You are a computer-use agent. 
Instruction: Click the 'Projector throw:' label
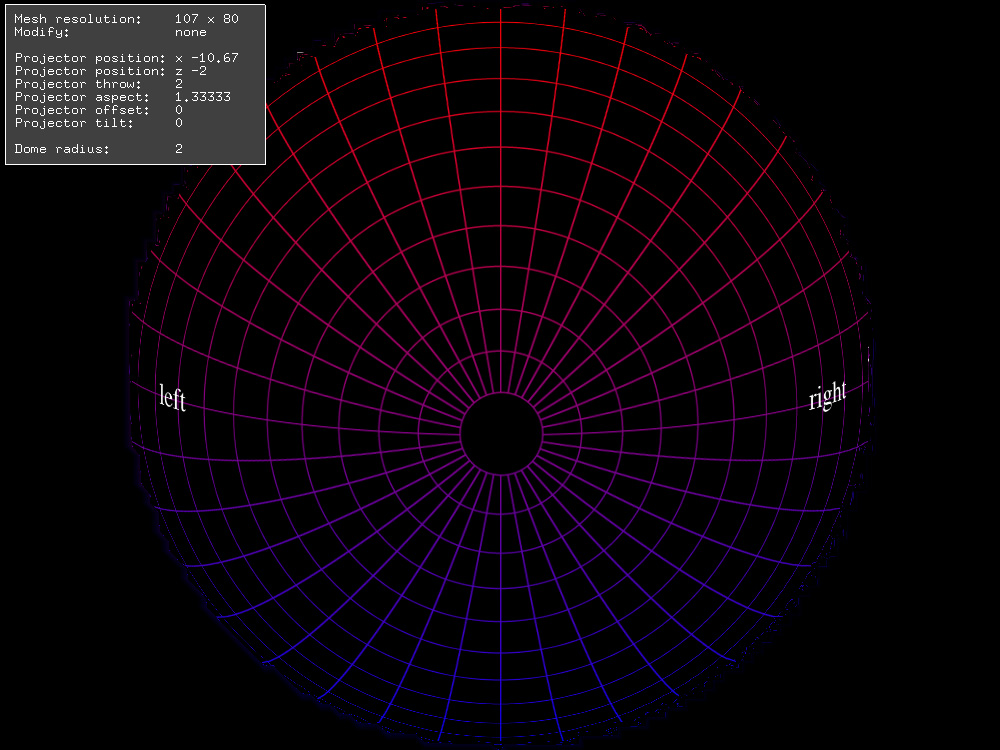tap(78, 84)
